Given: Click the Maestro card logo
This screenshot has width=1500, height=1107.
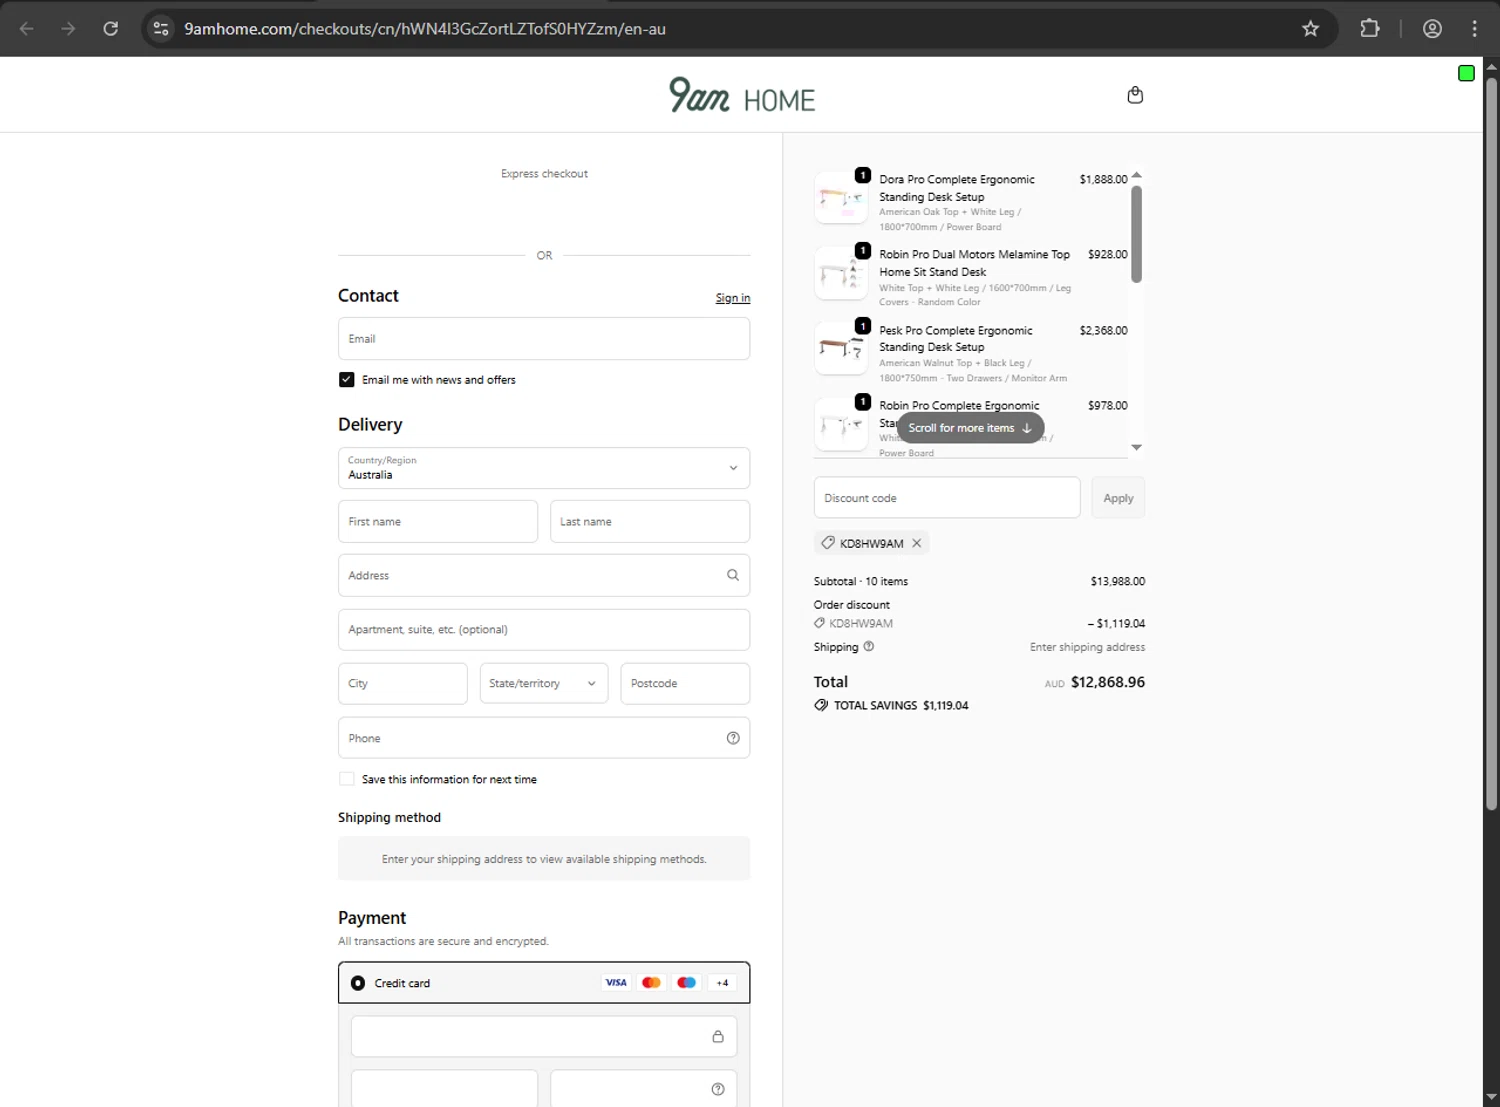Looking at the screenshot, I should (x=686, y=982).
